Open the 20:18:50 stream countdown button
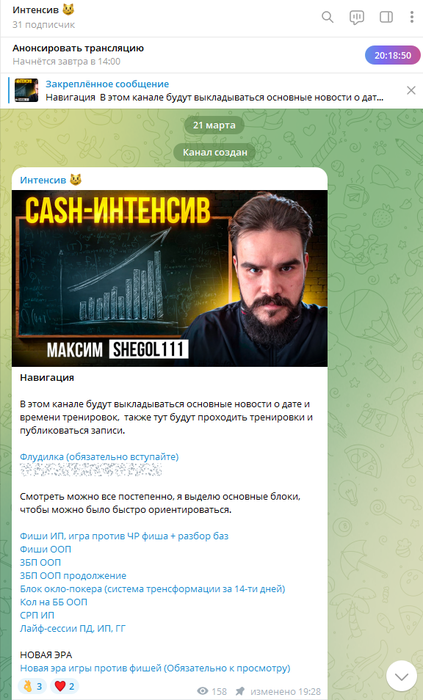The height and width of the screenshot is (700, 423). (x=393, y=56)
